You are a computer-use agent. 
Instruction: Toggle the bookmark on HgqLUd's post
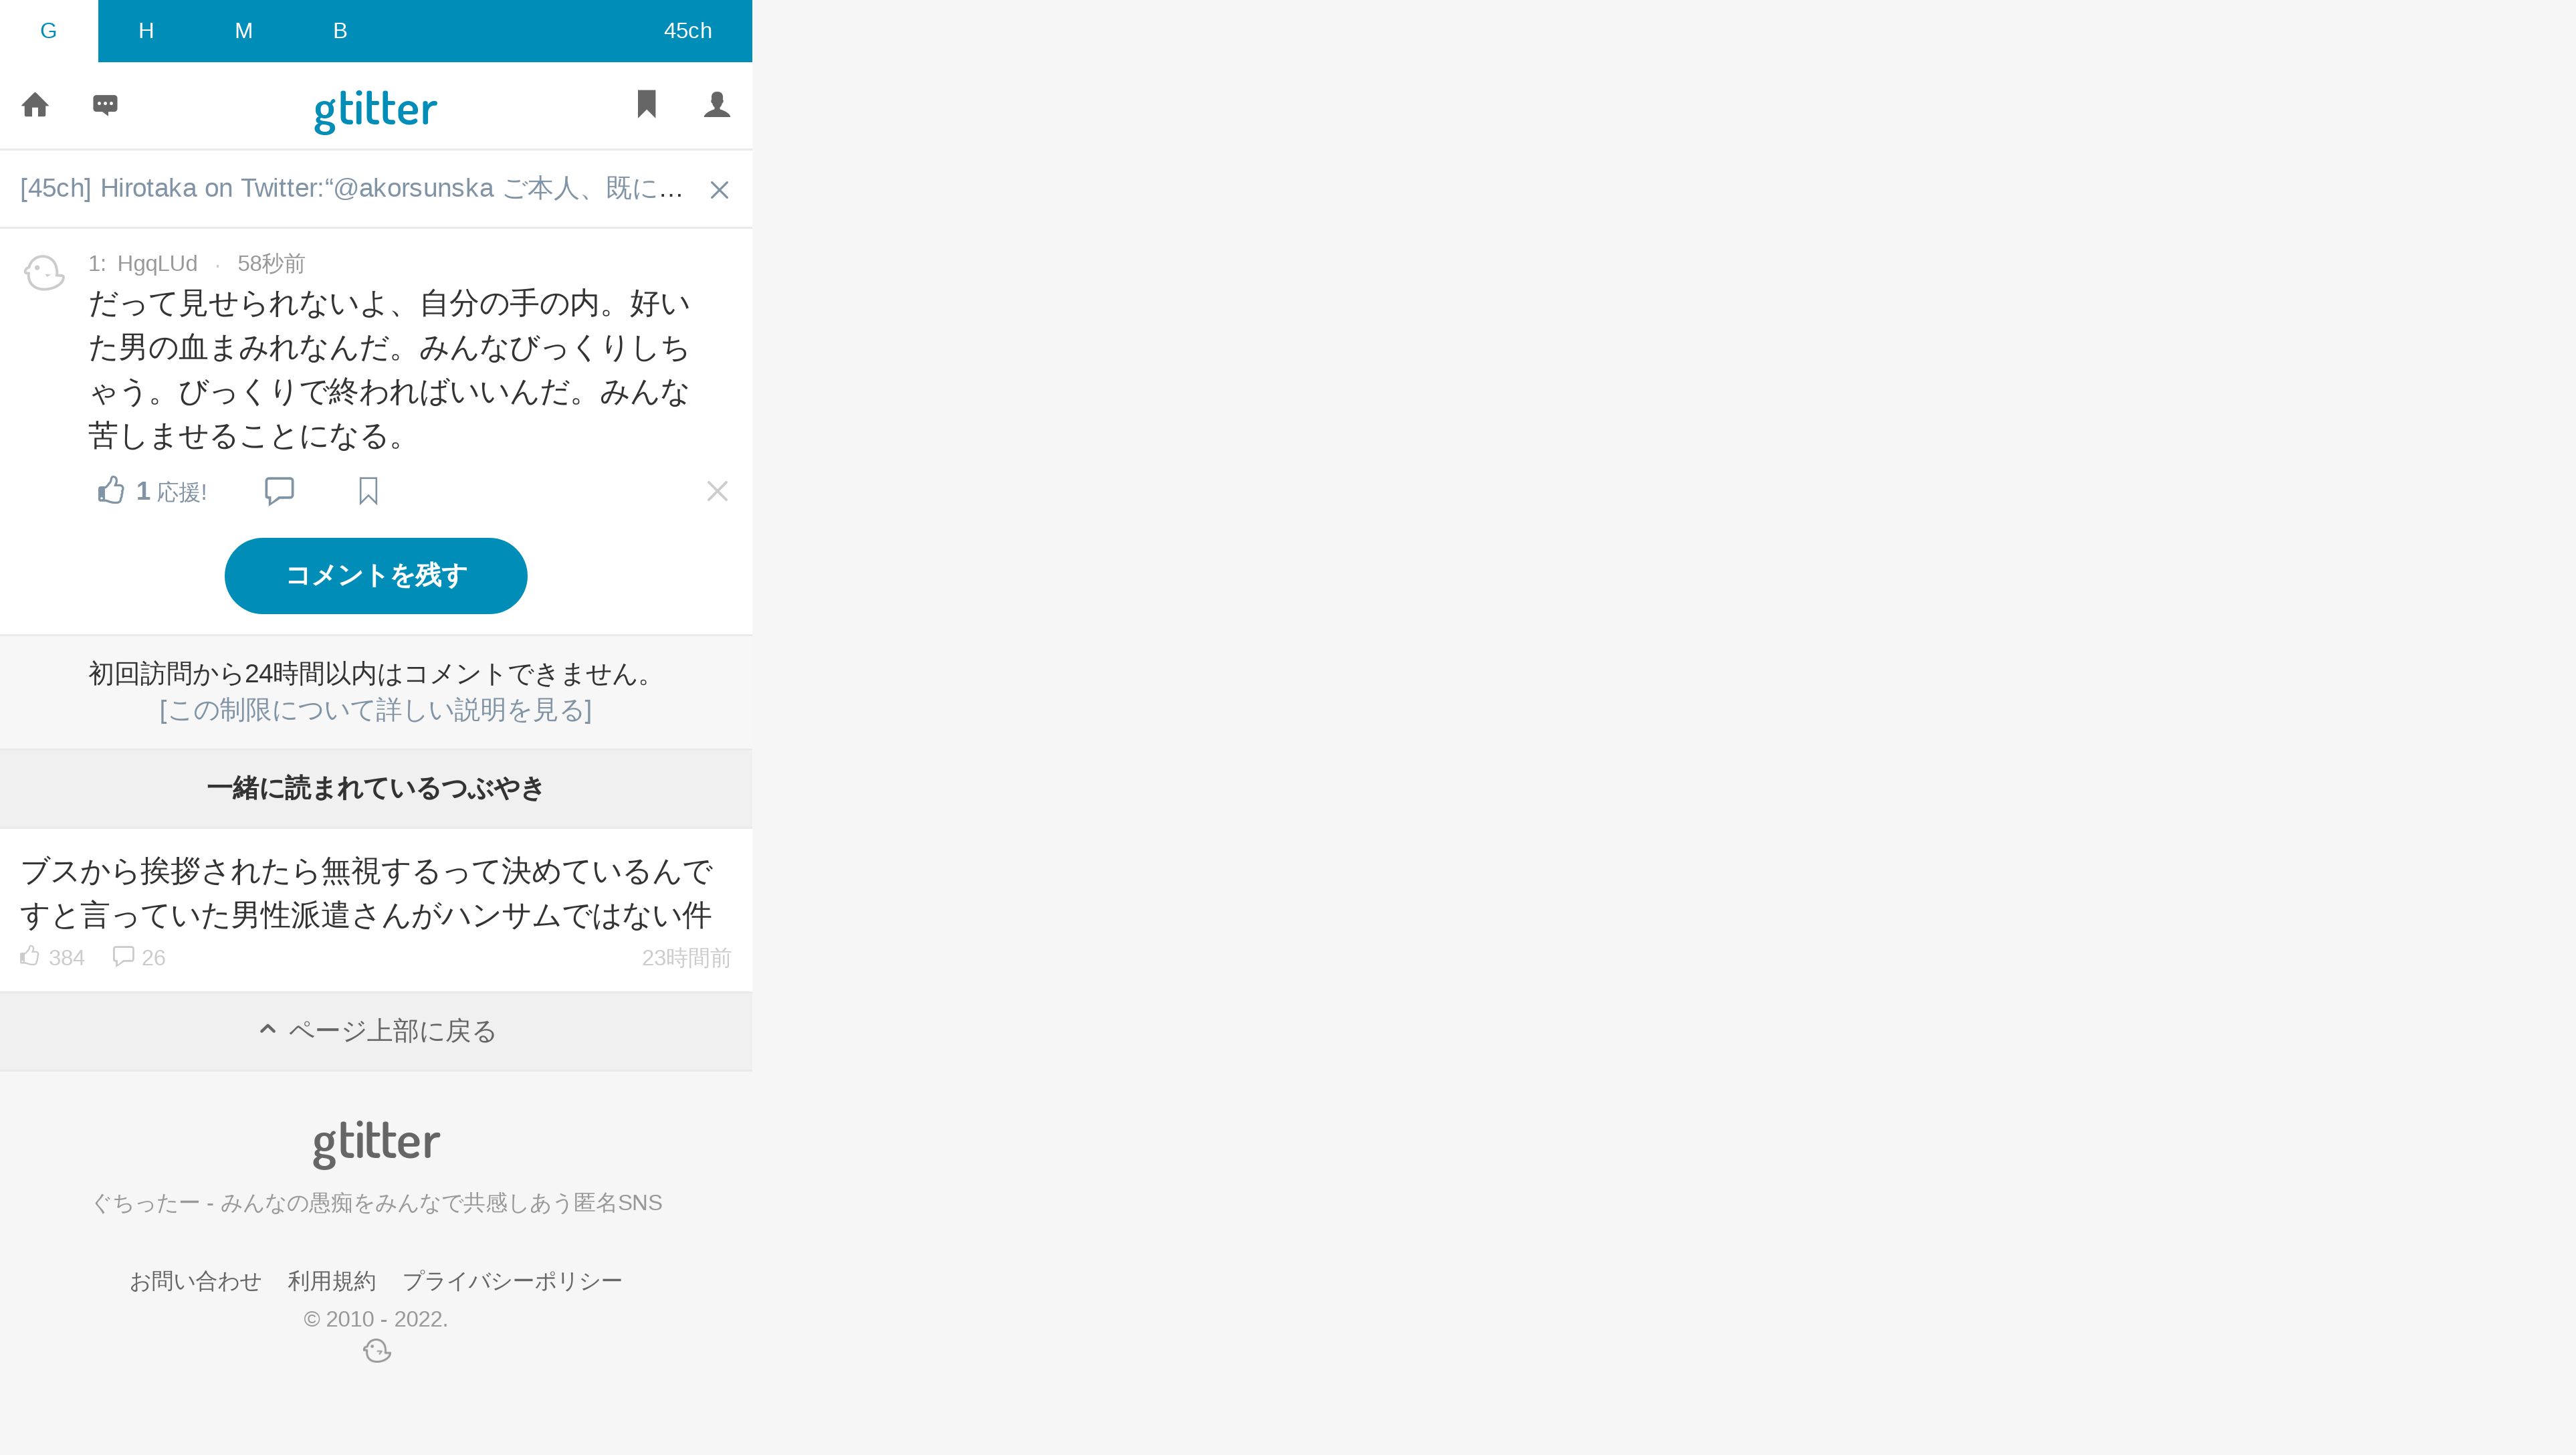(368, 491)
